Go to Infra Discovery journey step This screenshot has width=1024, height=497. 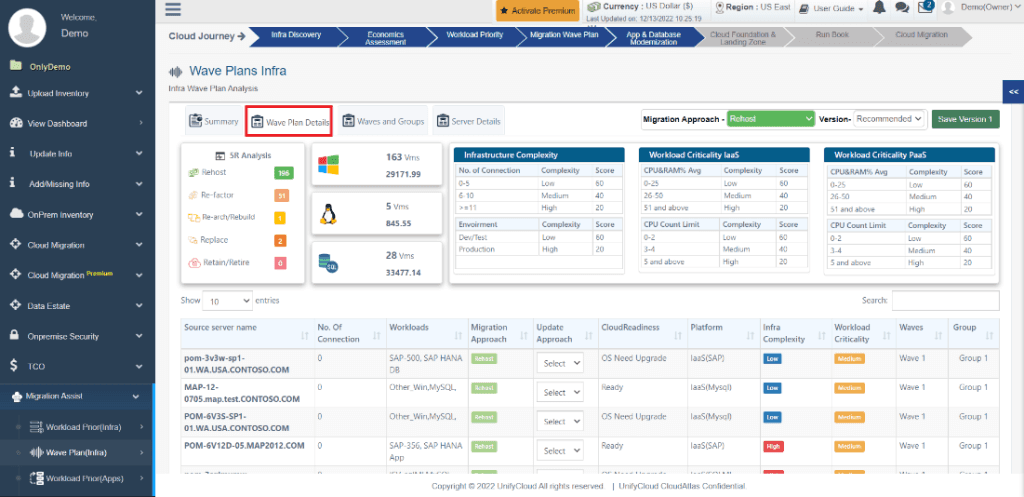pyautogui.click(x=295, y=37)
